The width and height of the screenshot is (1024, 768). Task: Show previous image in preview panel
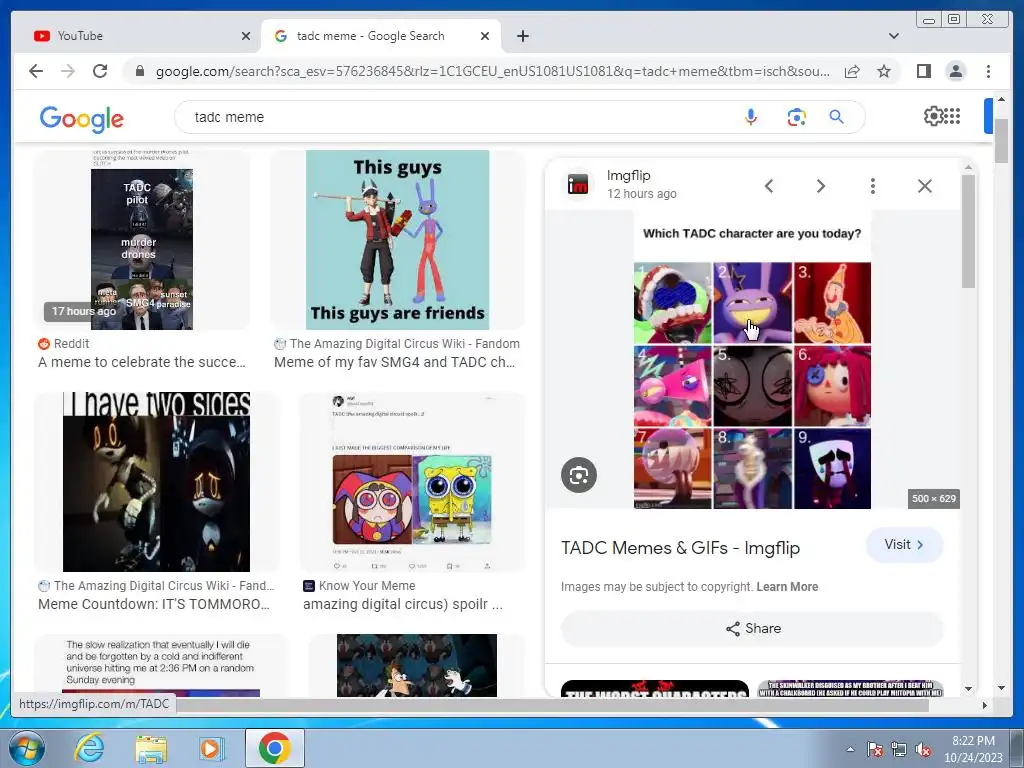point(769,186)
